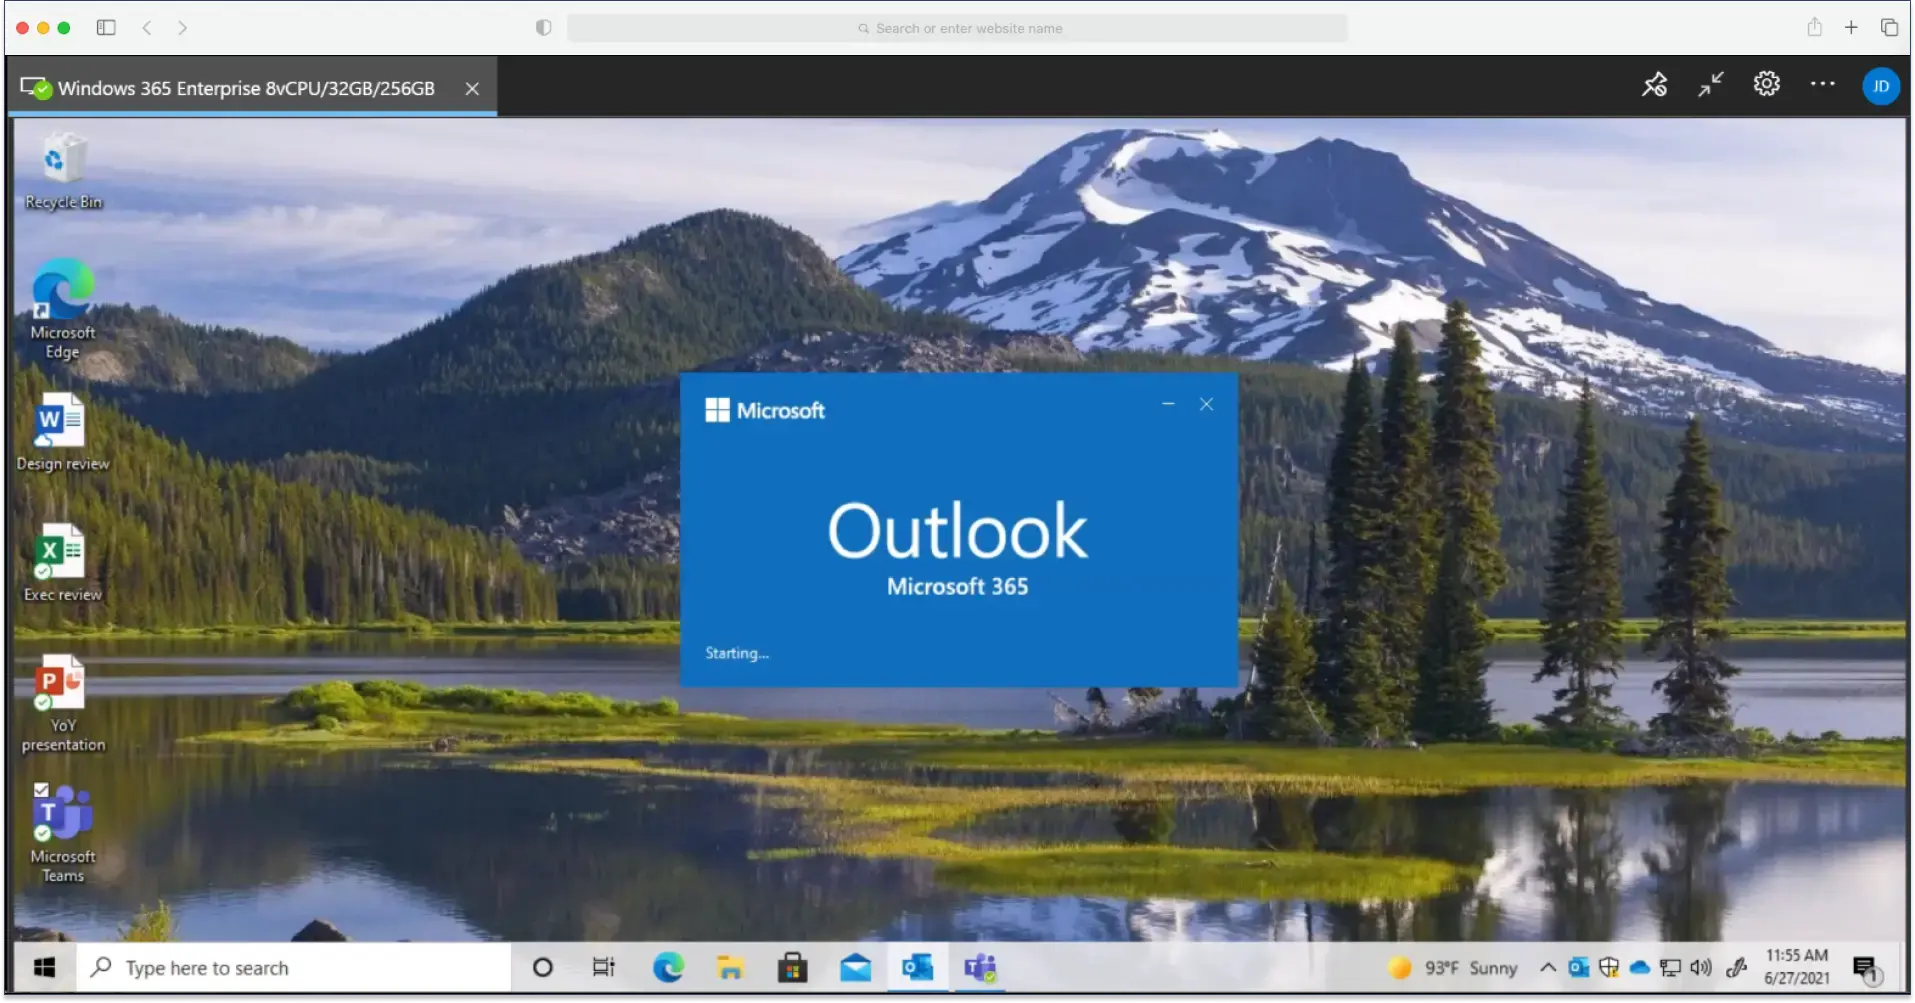Open Cloud PC session settings via the gear

[1766, 85]
